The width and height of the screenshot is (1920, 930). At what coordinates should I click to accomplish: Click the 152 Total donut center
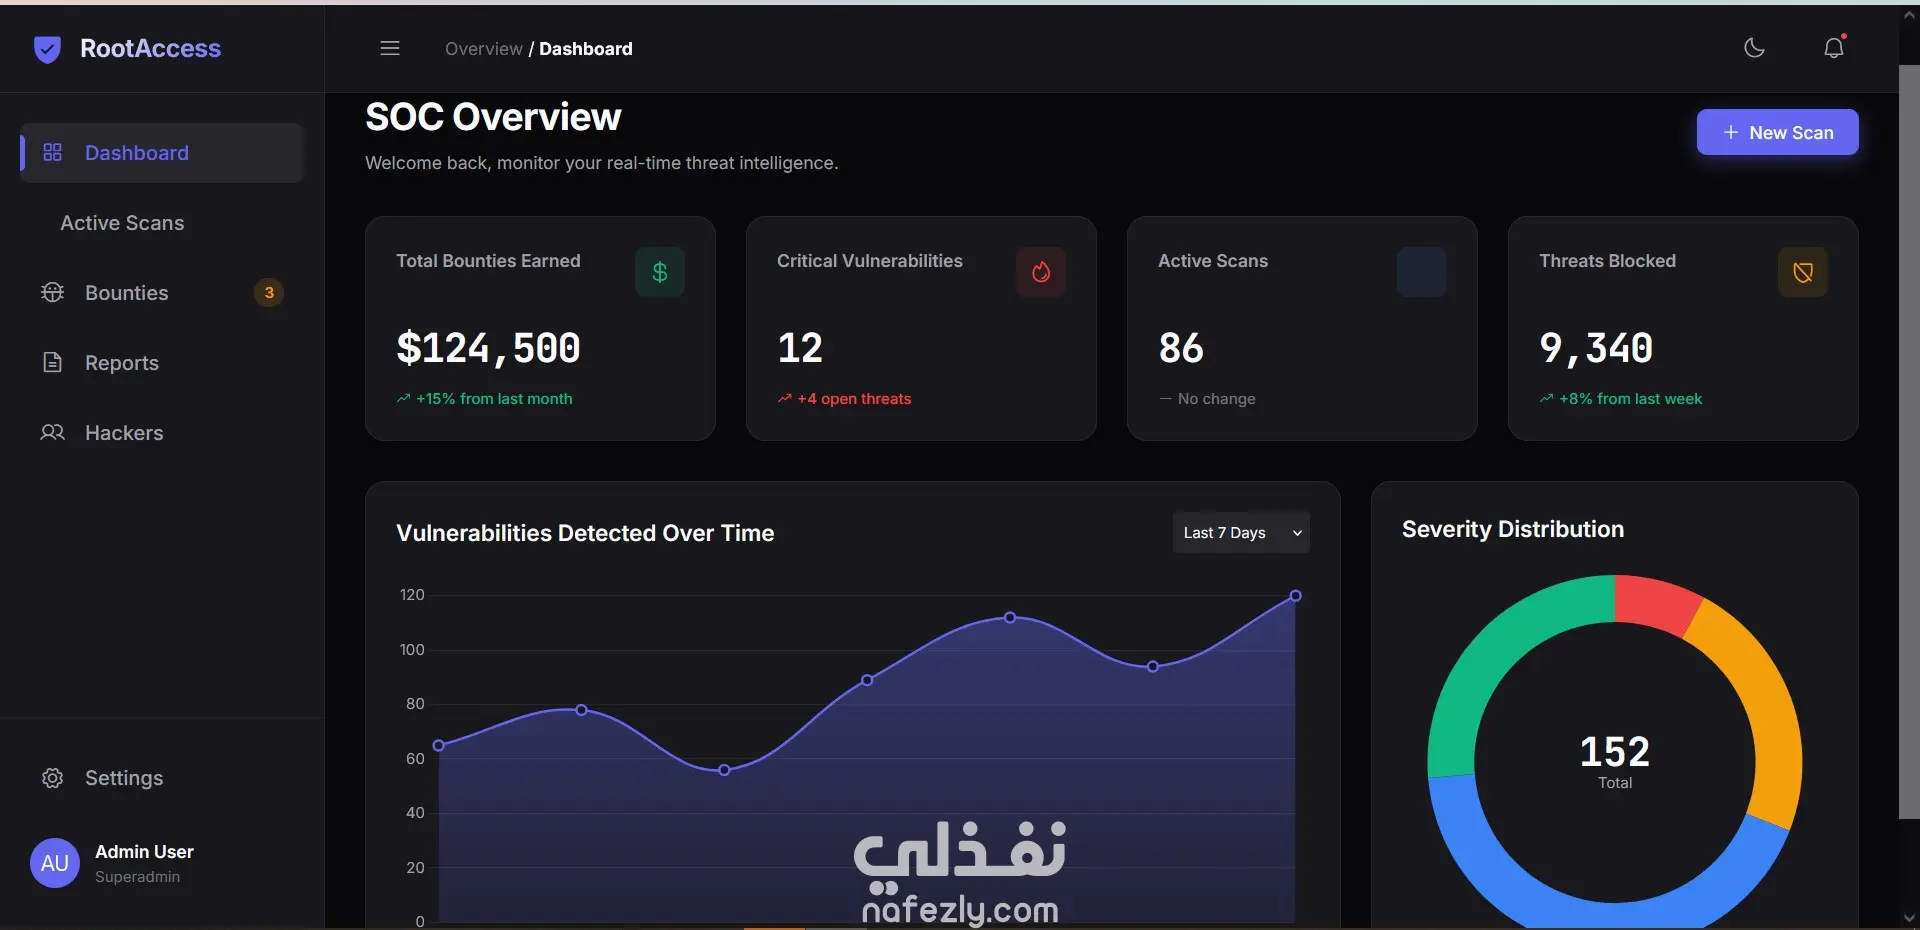pyautogui.click(x=1615, y=761)
